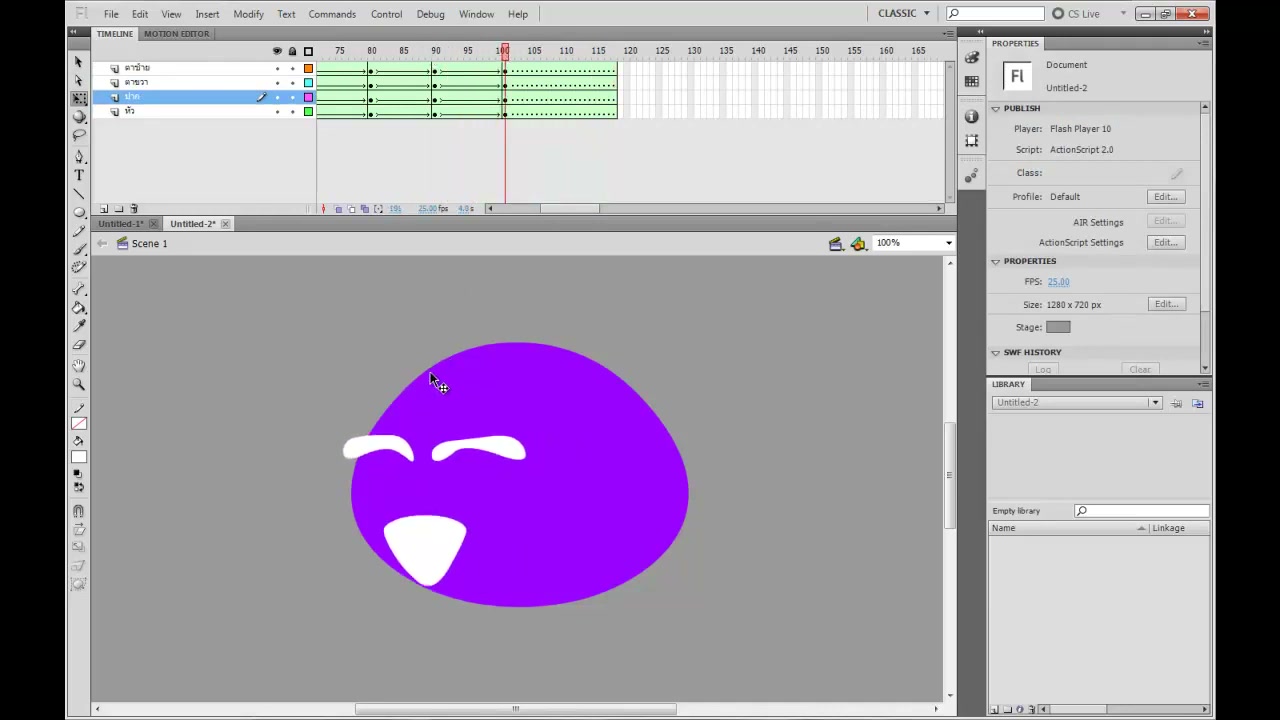Open the stage zoom 100% dropdown

pyautogui.click(x=948, y=243)
